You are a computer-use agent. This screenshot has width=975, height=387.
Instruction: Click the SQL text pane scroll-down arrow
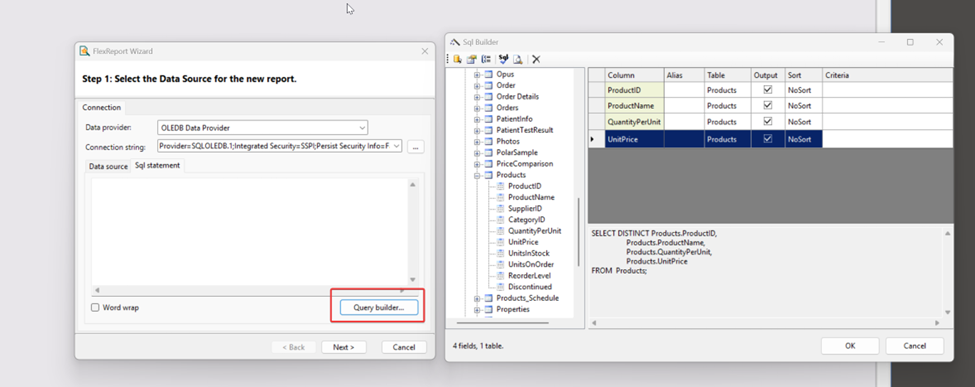point(947,312)
